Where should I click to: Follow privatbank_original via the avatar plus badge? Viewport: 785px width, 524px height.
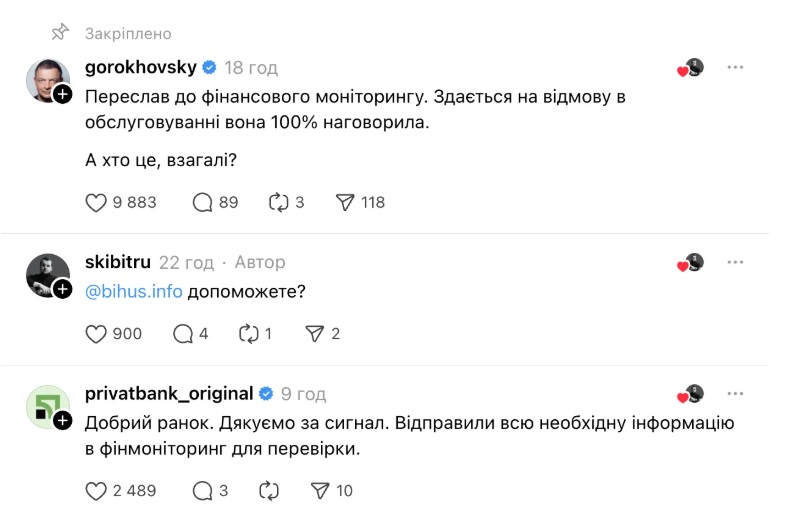click(x=62, y=420)
